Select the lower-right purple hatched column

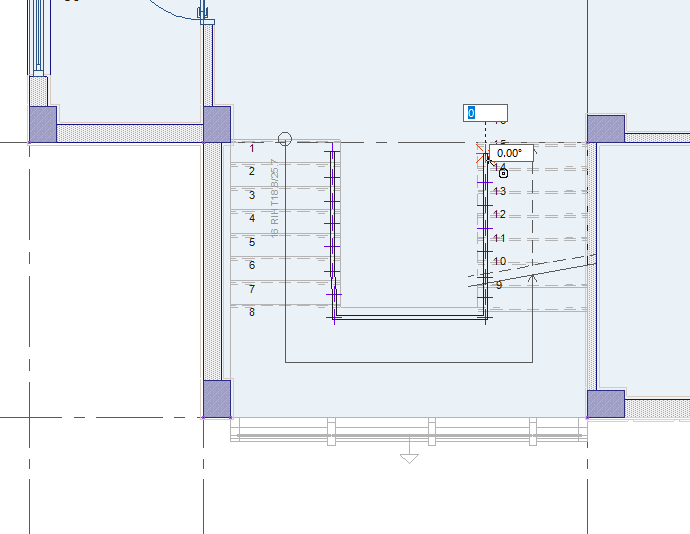click(x=605, y=404)
